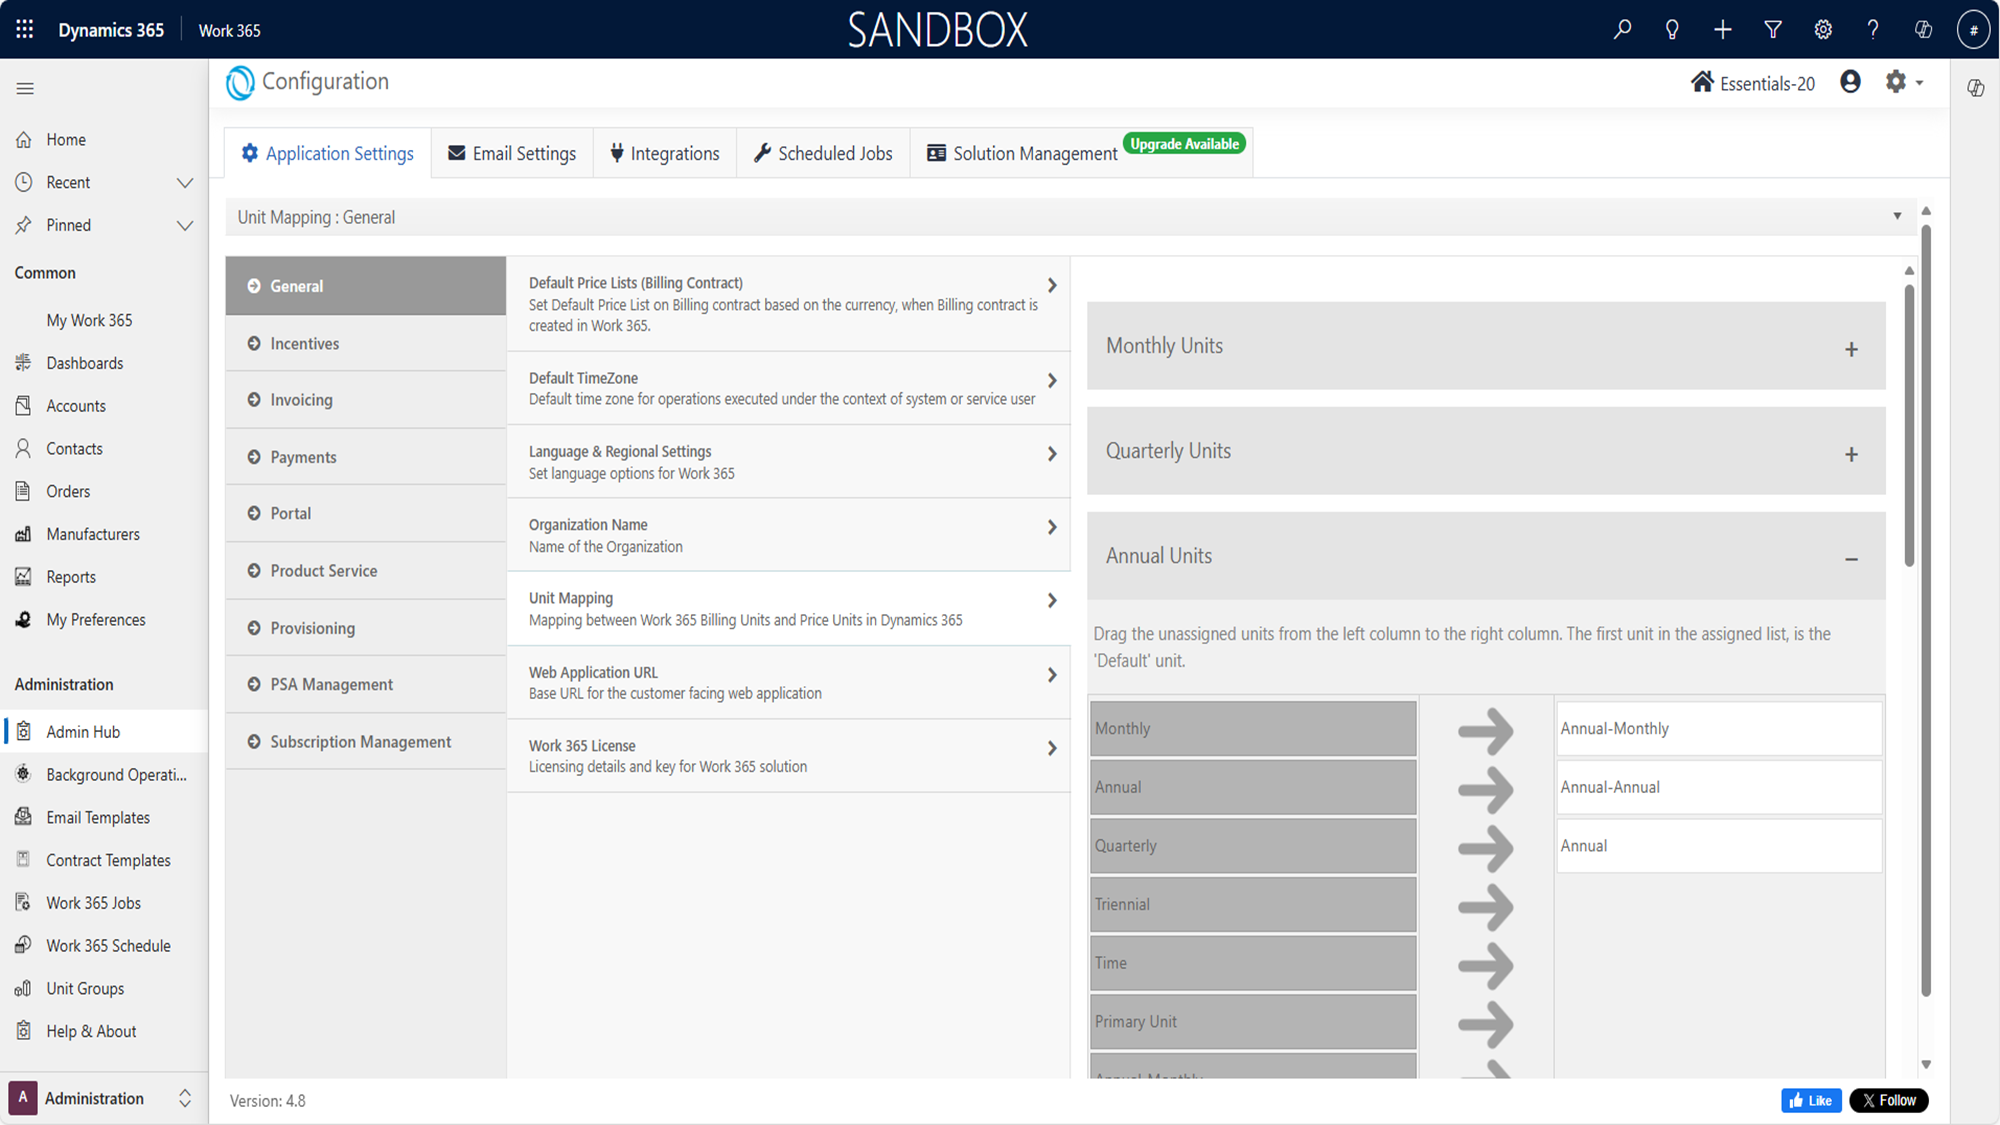The image size is (2000, 1125).
Task: Click the lightbulb assistant icon
Action: (1672, 29)
